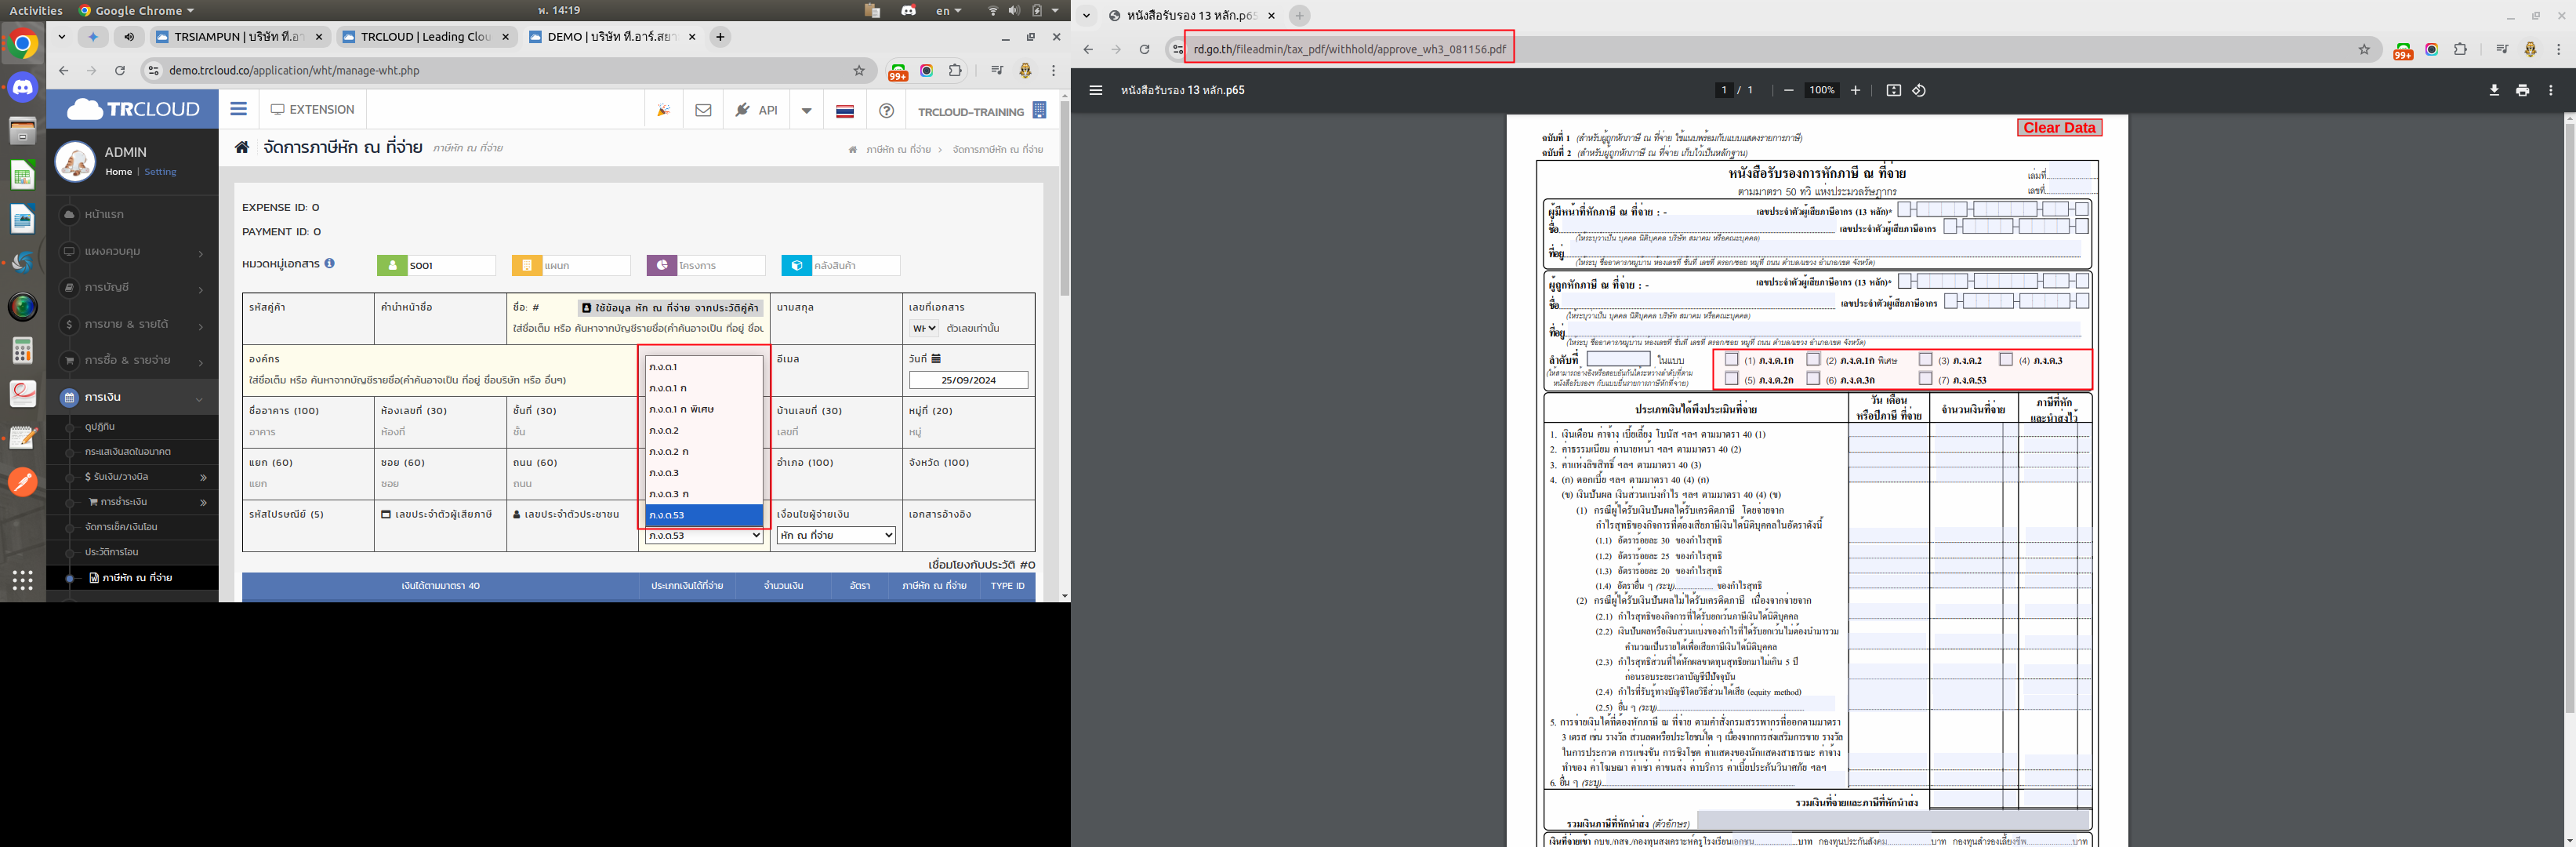This screenshot has width=2576, height=847.
Task: Download the PDF document
Action: 2494,90
